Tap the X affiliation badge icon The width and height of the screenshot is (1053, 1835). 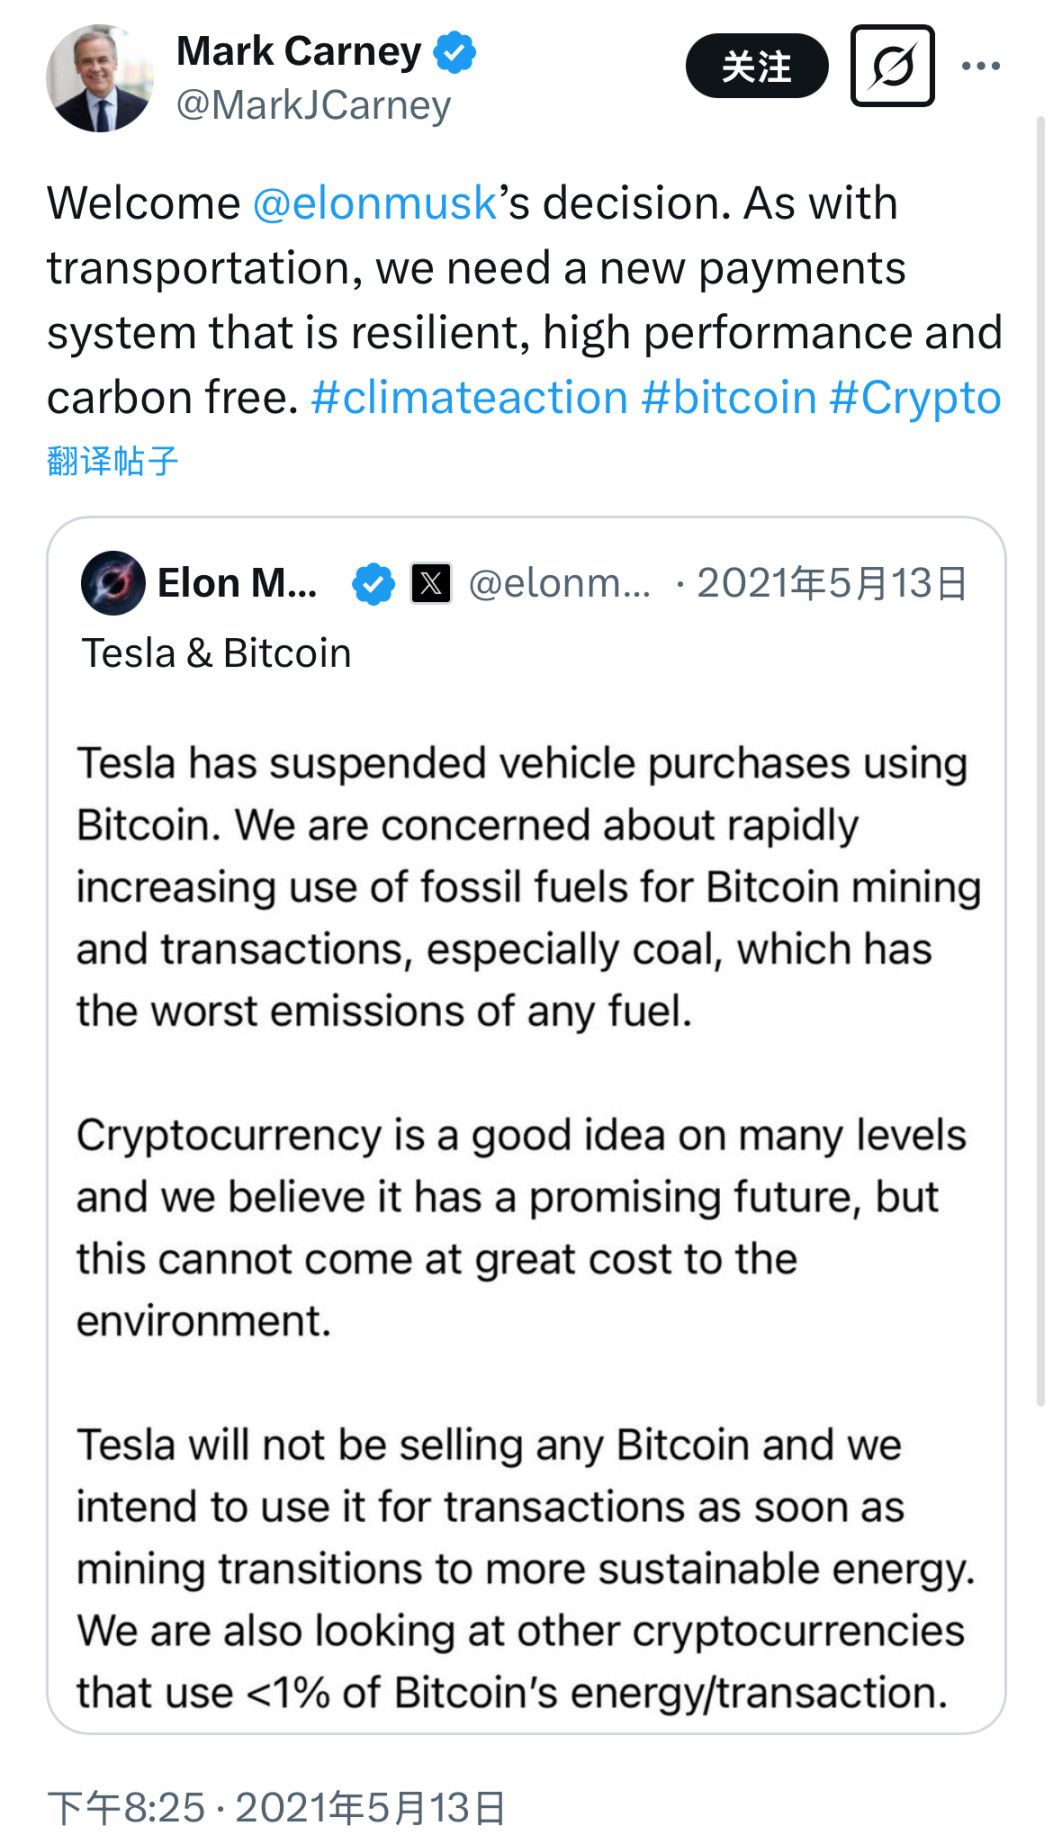tap(431, 584)
